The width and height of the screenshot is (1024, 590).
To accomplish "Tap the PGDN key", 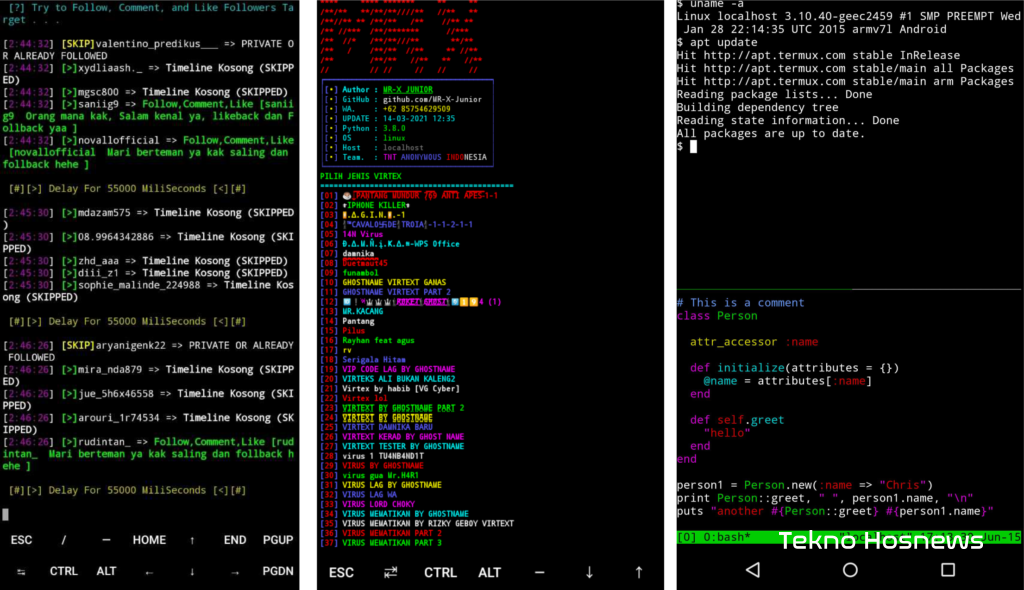I will [x=277, y=572].
